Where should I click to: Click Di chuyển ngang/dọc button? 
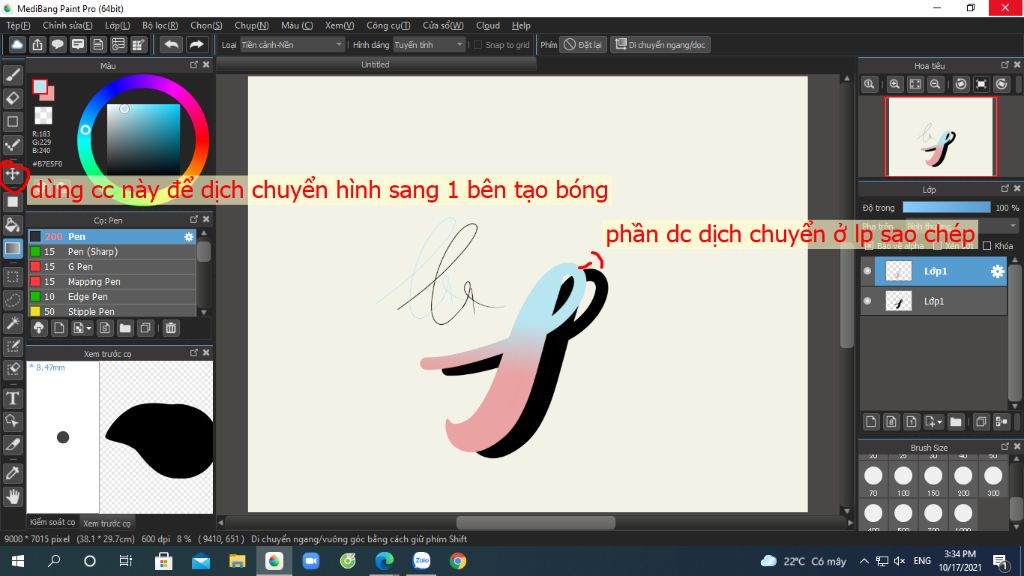coord(660,44)
